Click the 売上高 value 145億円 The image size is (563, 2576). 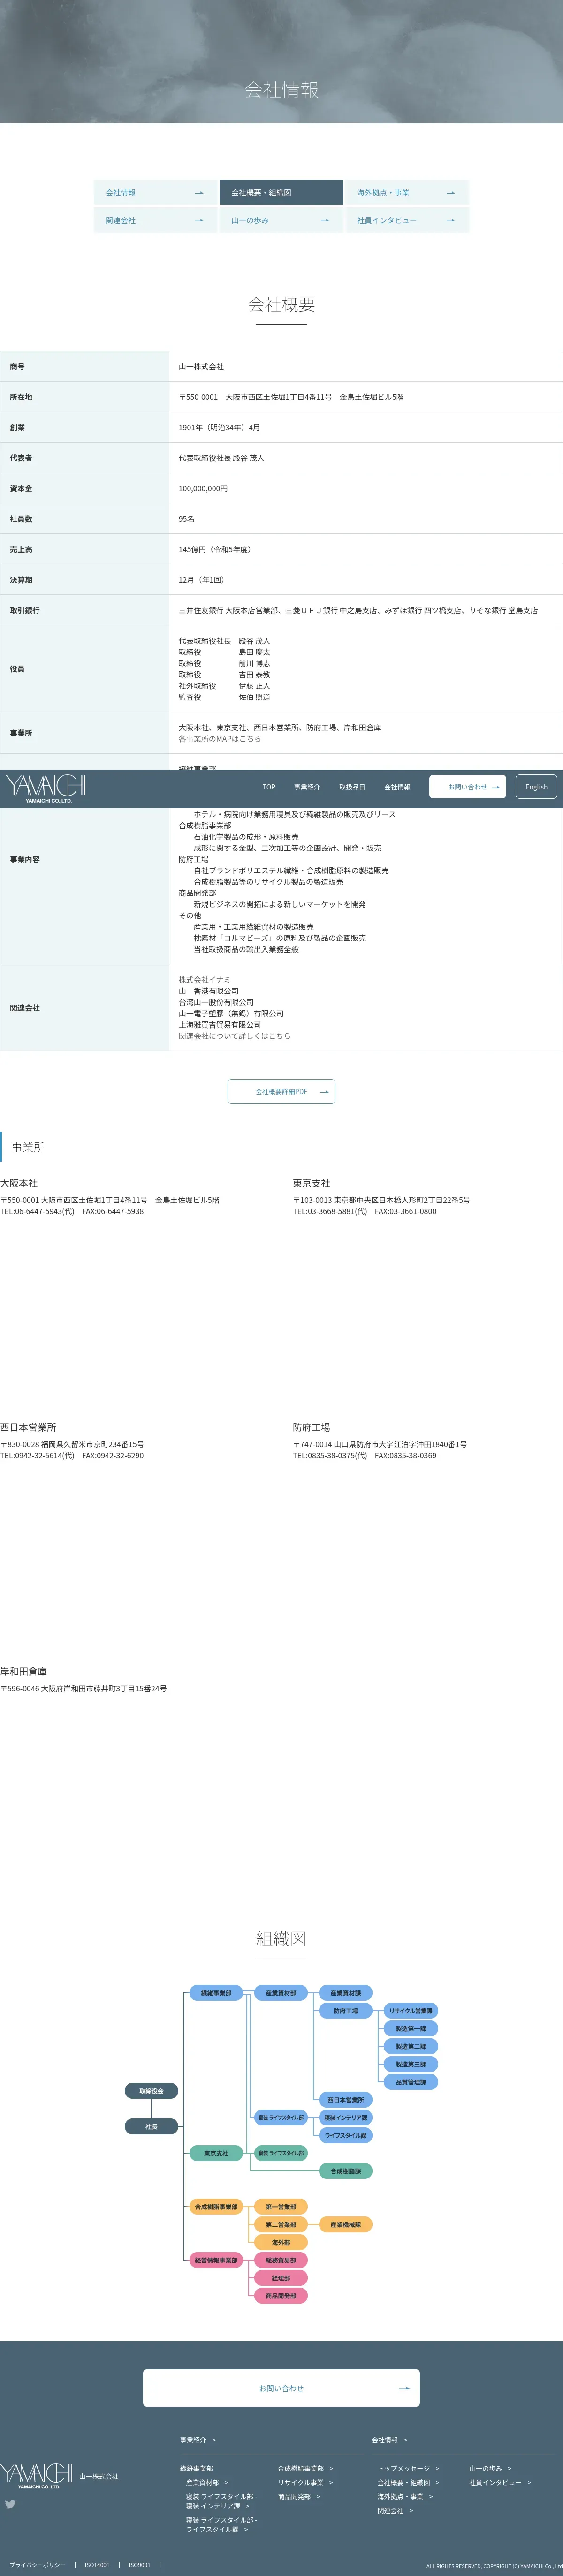click(x=215, y=549)
